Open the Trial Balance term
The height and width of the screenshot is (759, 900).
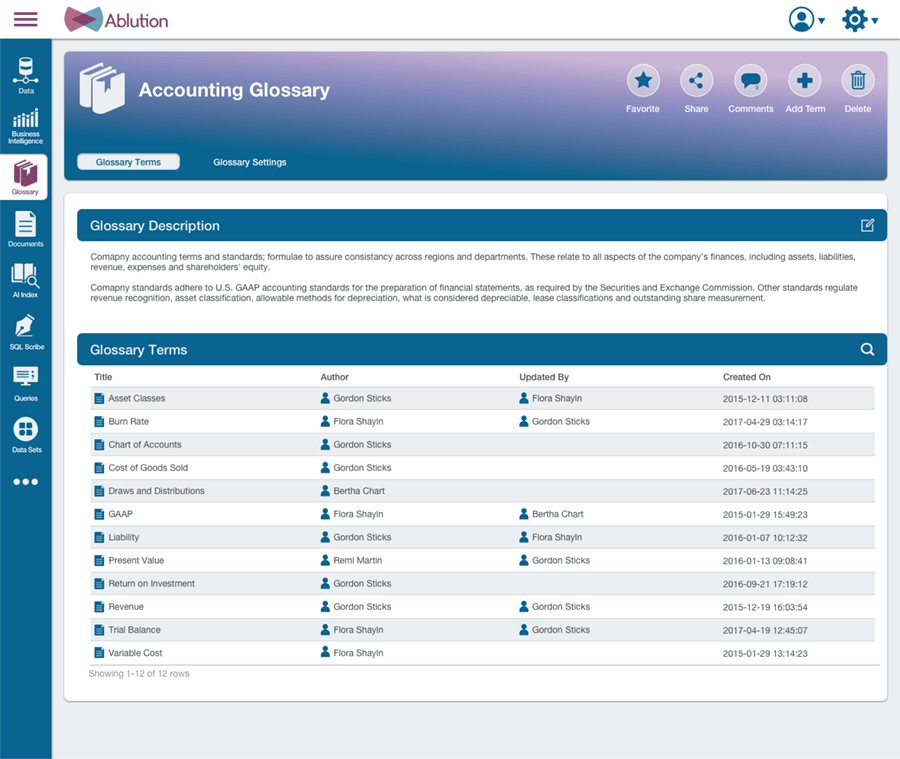134,629
